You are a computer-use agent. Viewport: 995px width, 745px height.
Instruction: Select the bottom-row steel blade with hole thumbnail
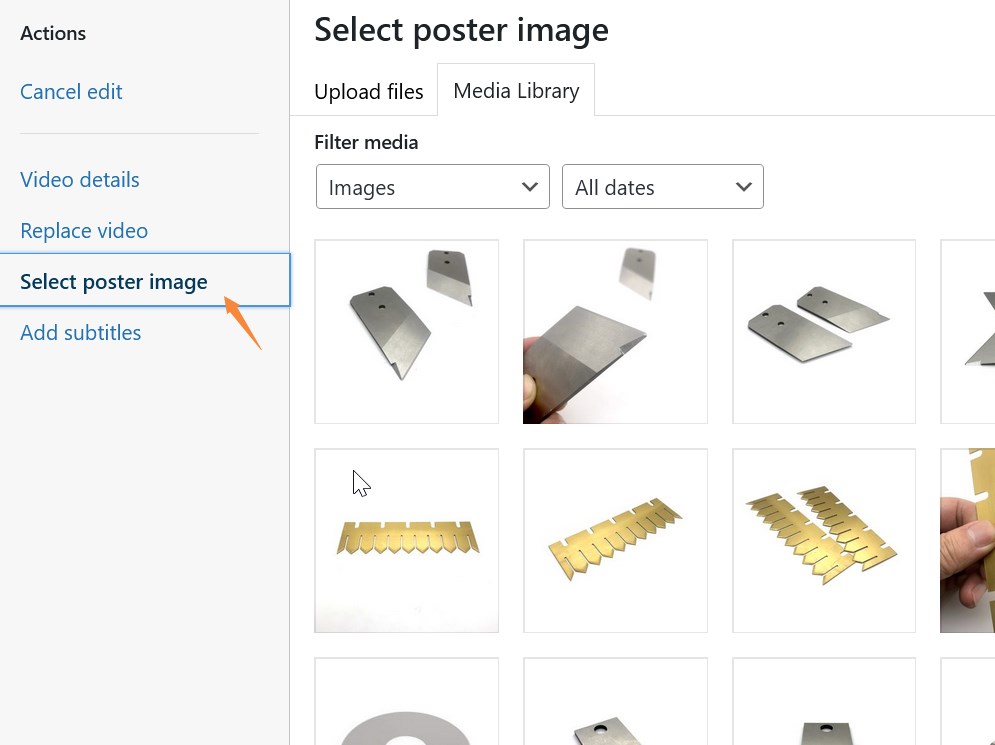(x=615, y=705)
